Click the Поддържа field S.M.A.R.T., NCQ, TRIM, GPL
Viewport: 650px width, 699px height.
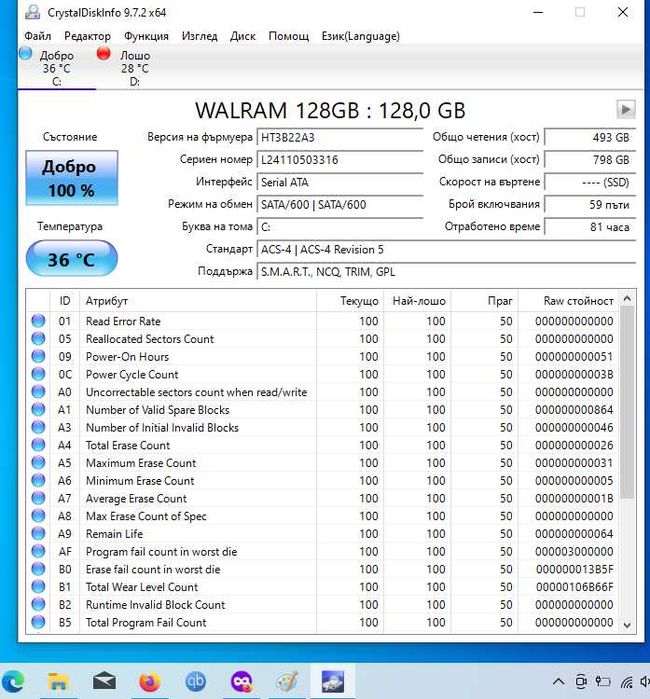(446, 271)
